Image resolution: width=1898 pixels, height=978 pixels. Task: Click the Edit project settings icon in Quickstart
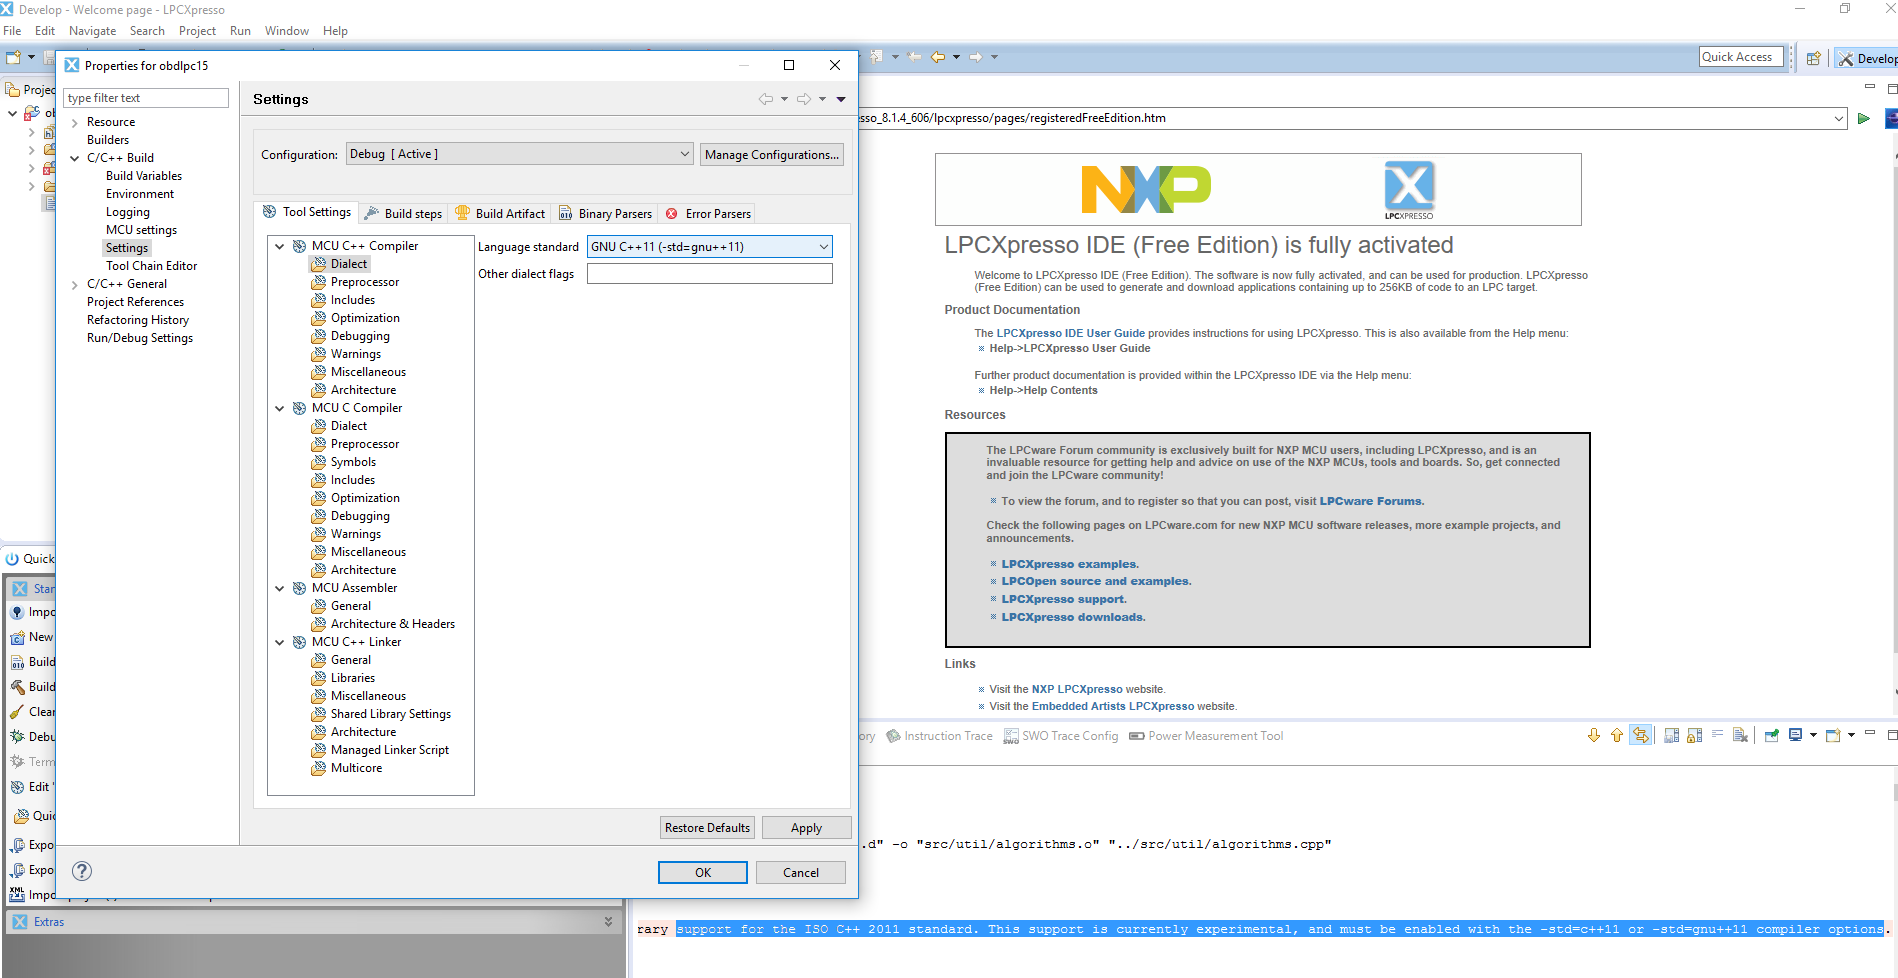tap(17, 787)
